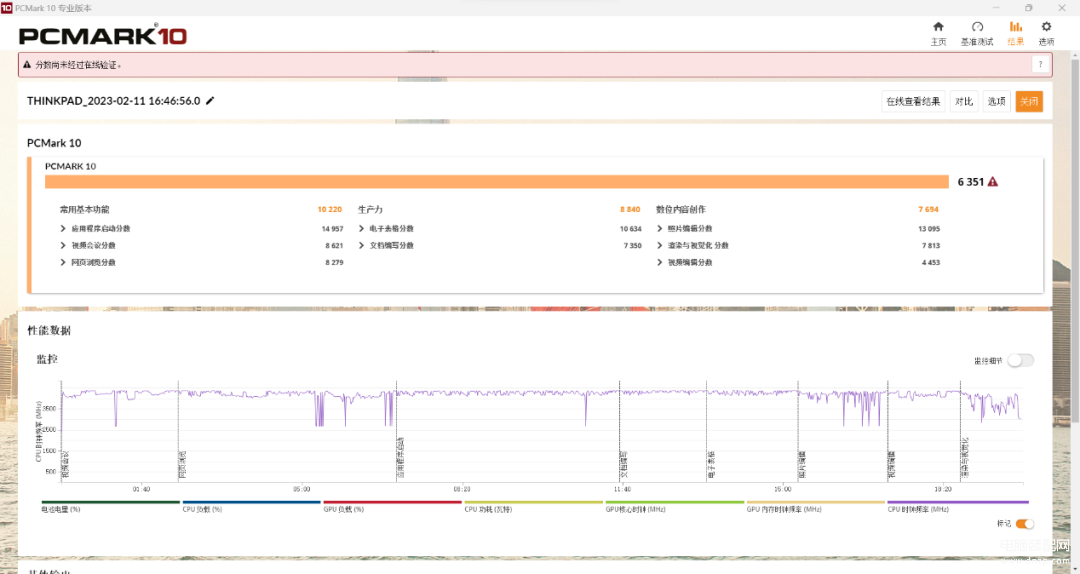Click the warning triangle icon in the pink banner
The height and width of the screenshot is (574, 1080).
28,65
